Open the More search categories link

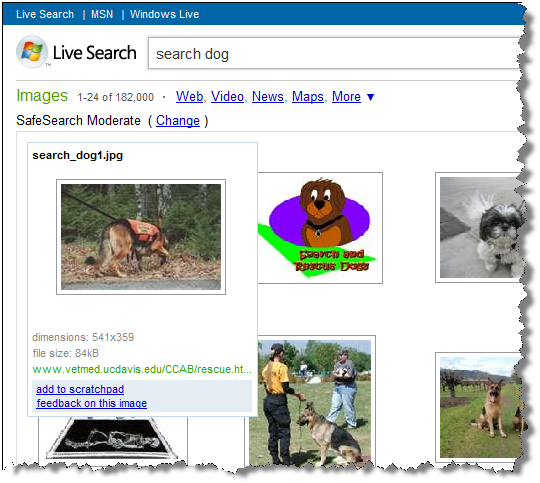click(346, 96)
